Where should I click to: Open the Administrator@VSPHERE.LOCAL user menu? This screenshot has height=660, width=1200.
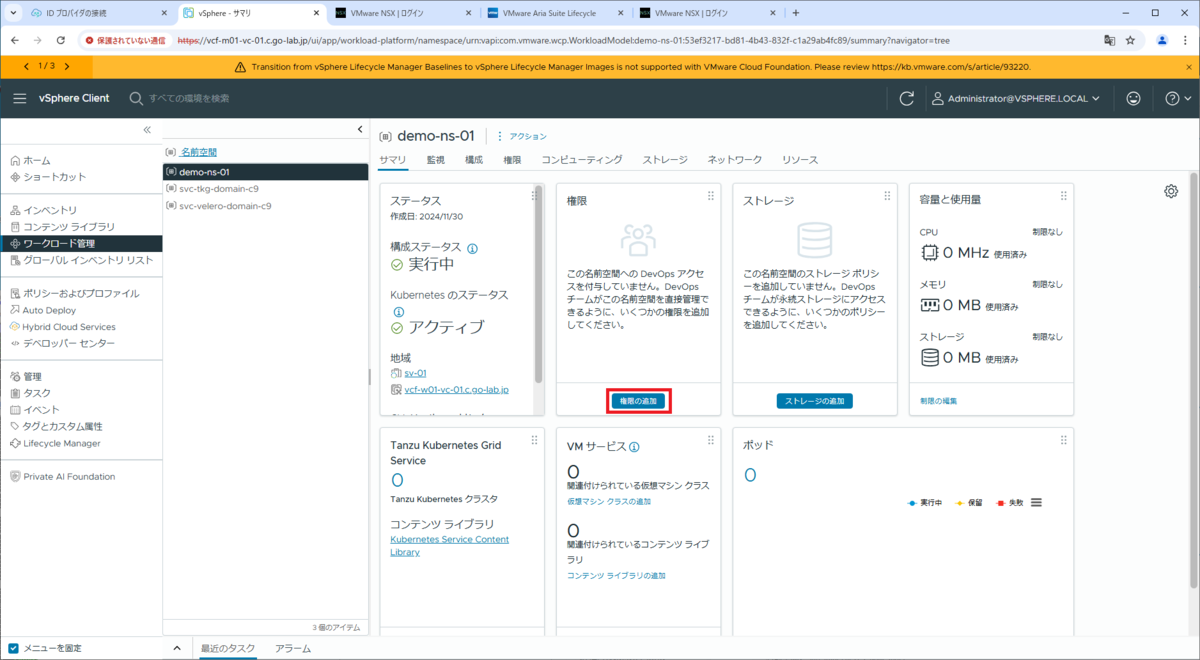(x=1015, y=98)
